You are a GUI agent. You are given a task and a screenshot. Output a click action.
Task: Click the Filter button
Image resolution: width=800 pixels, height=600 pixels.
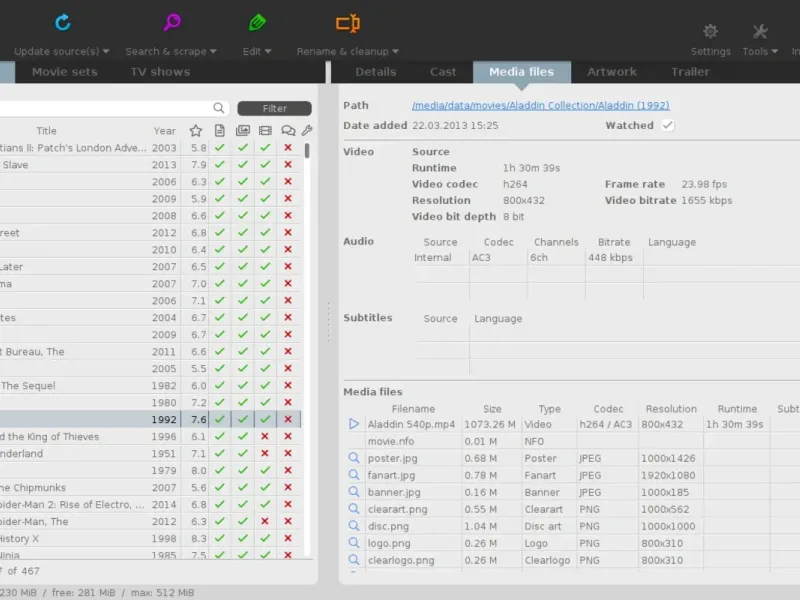tap(274, 108)
